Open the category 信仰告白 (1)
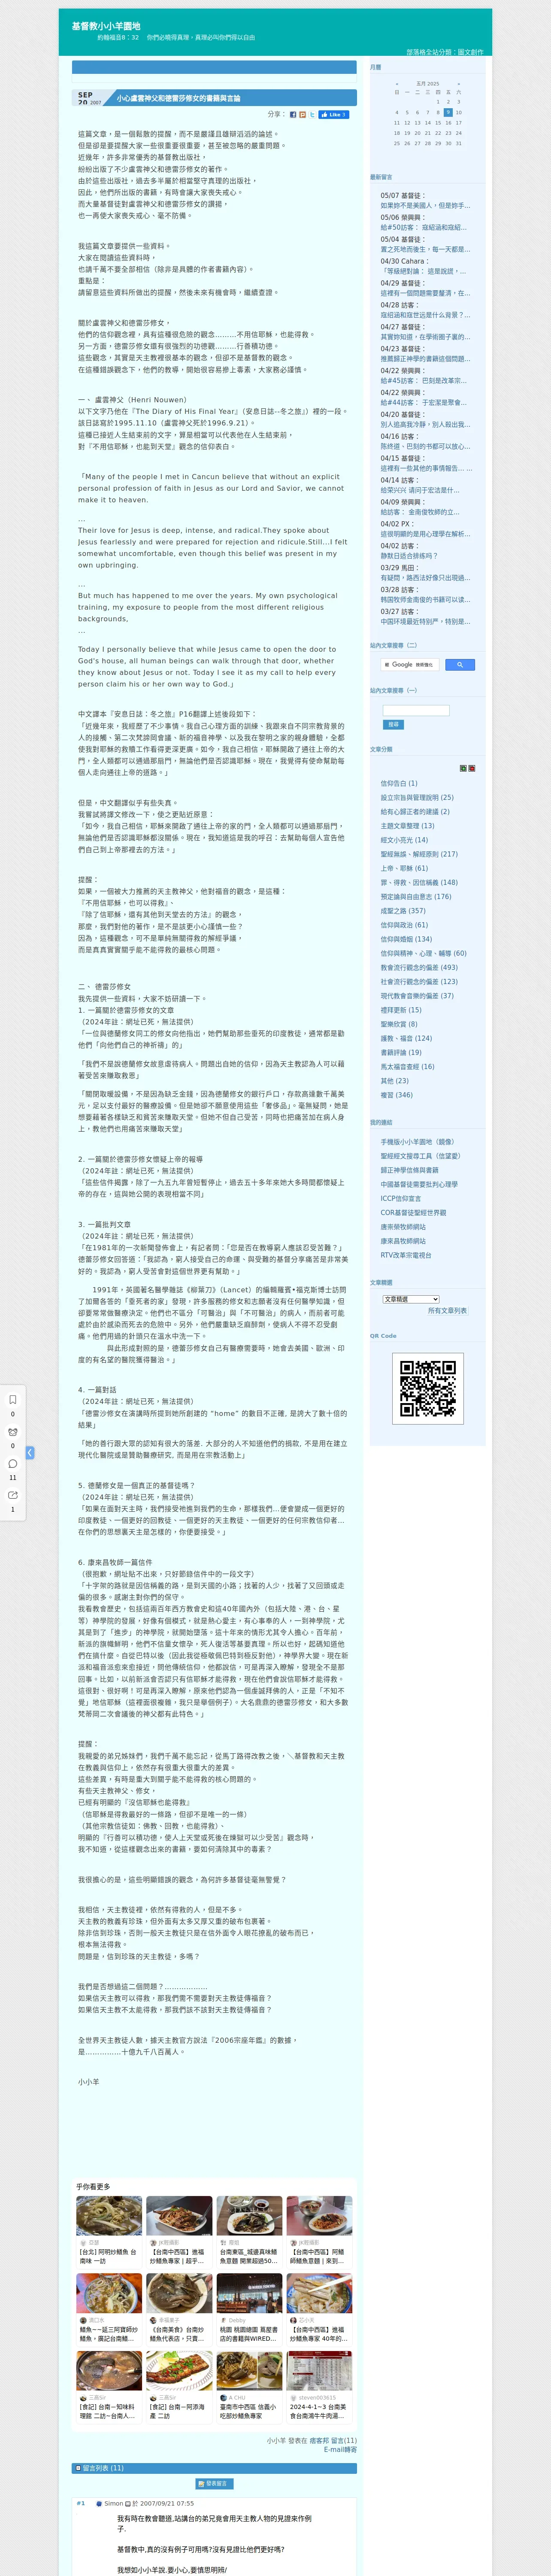Image resolution: width=551 pixels, height=2576 pixels. tap(399, 783)
